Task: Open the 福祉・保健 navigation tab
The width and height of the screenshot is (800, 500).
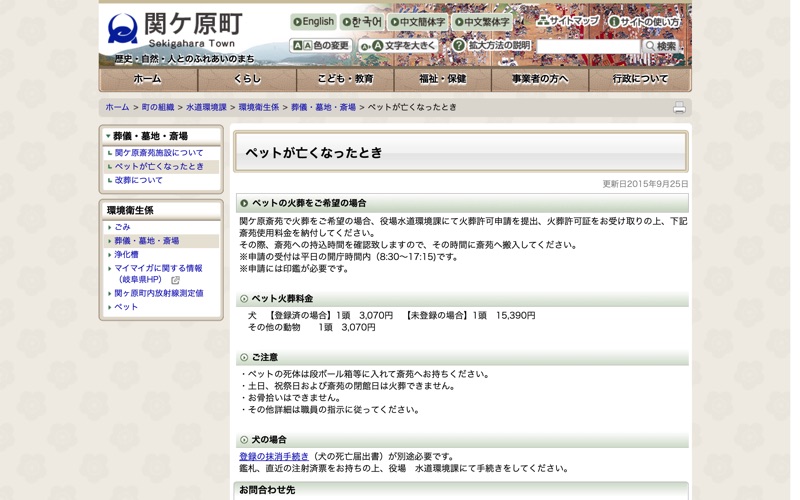Action: [x=442, y=80]
